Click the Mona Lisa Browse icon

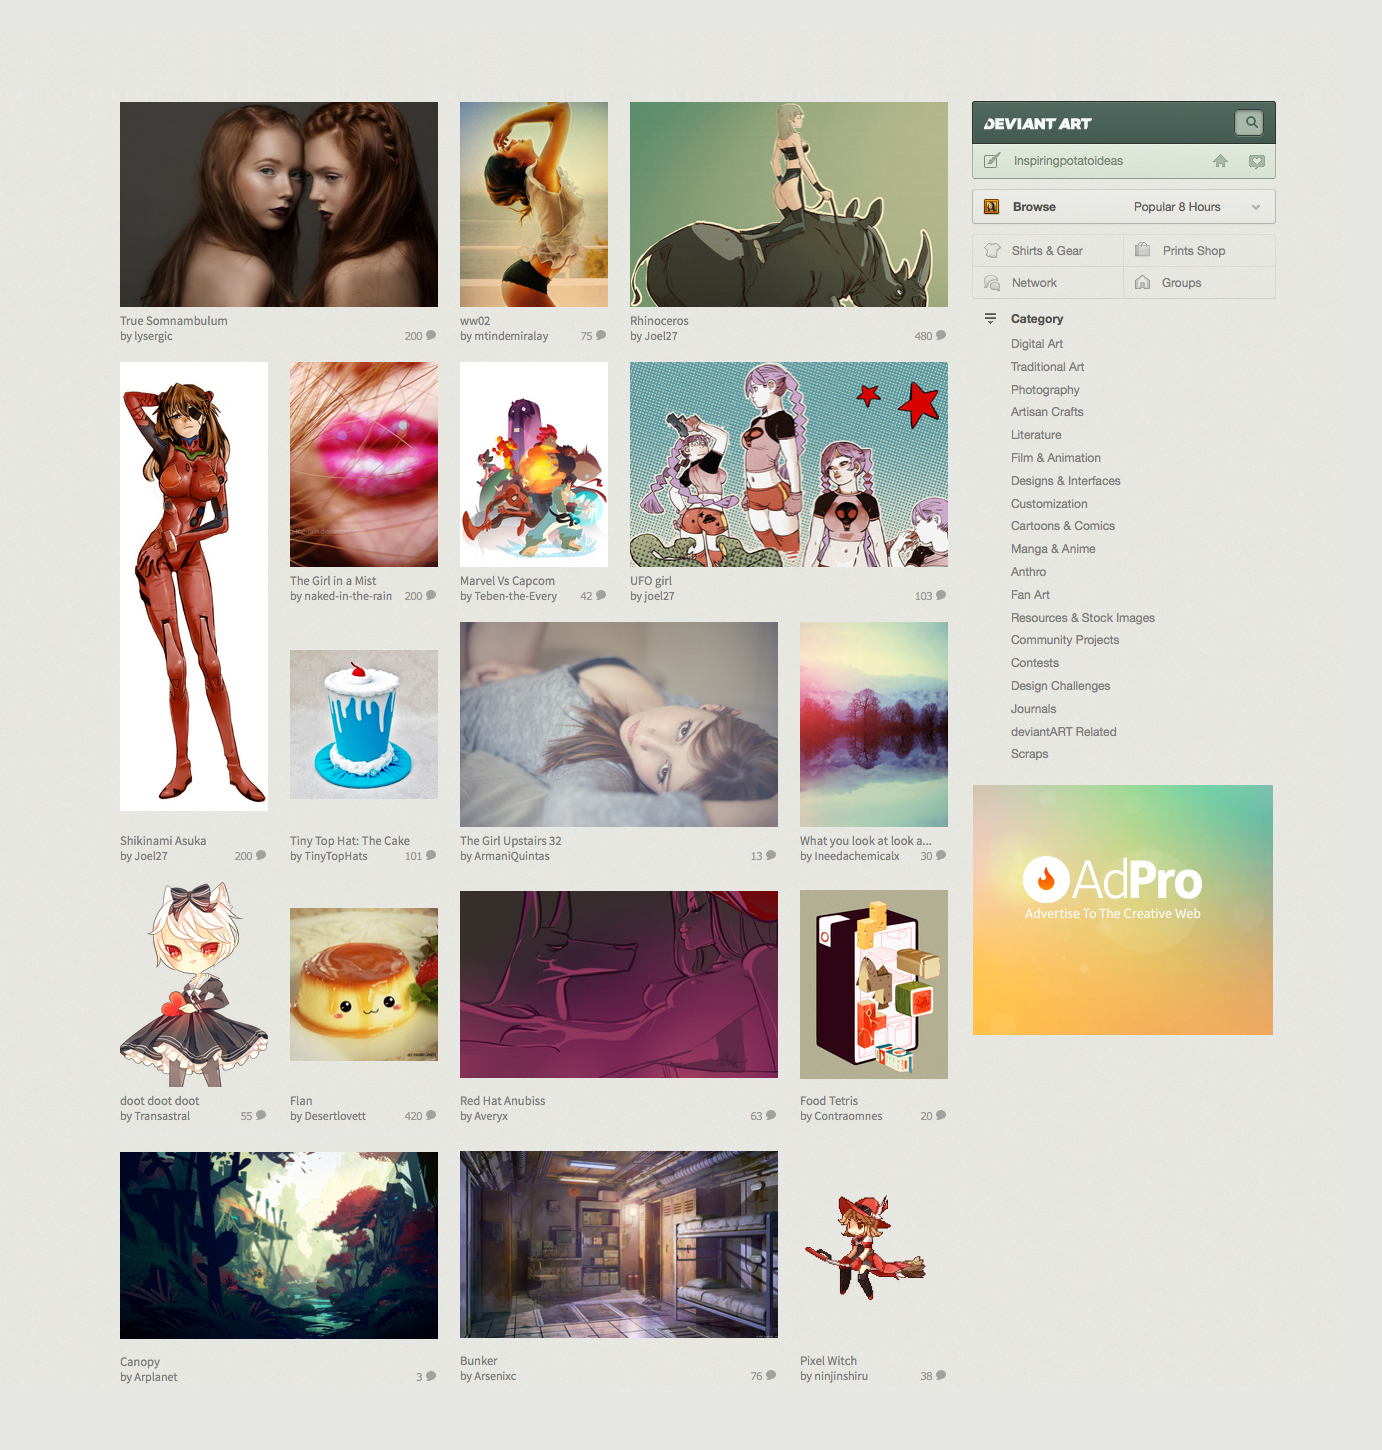[x=991, y=206]
